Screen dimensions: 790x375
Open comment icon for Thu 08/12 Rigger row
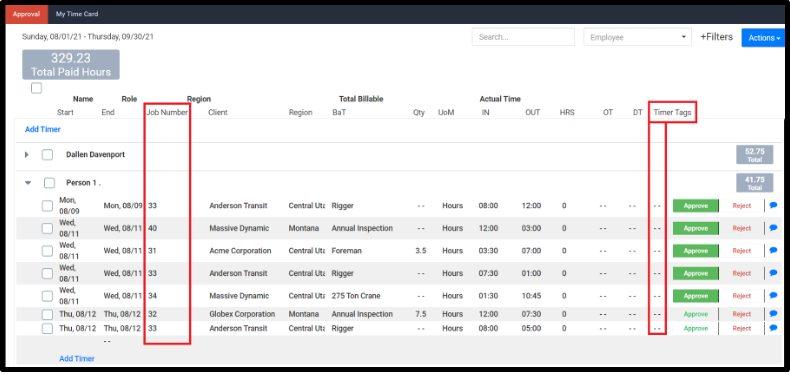[x=773, y=328]
